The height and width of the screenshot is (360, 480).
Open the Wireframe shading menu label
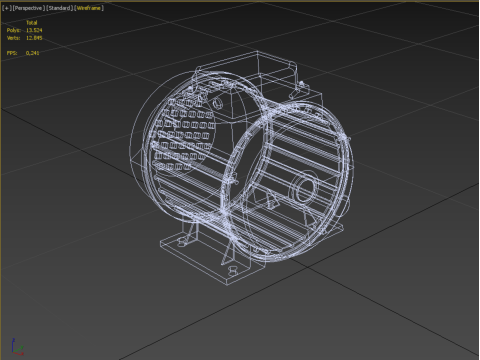(x=89, y=8)
